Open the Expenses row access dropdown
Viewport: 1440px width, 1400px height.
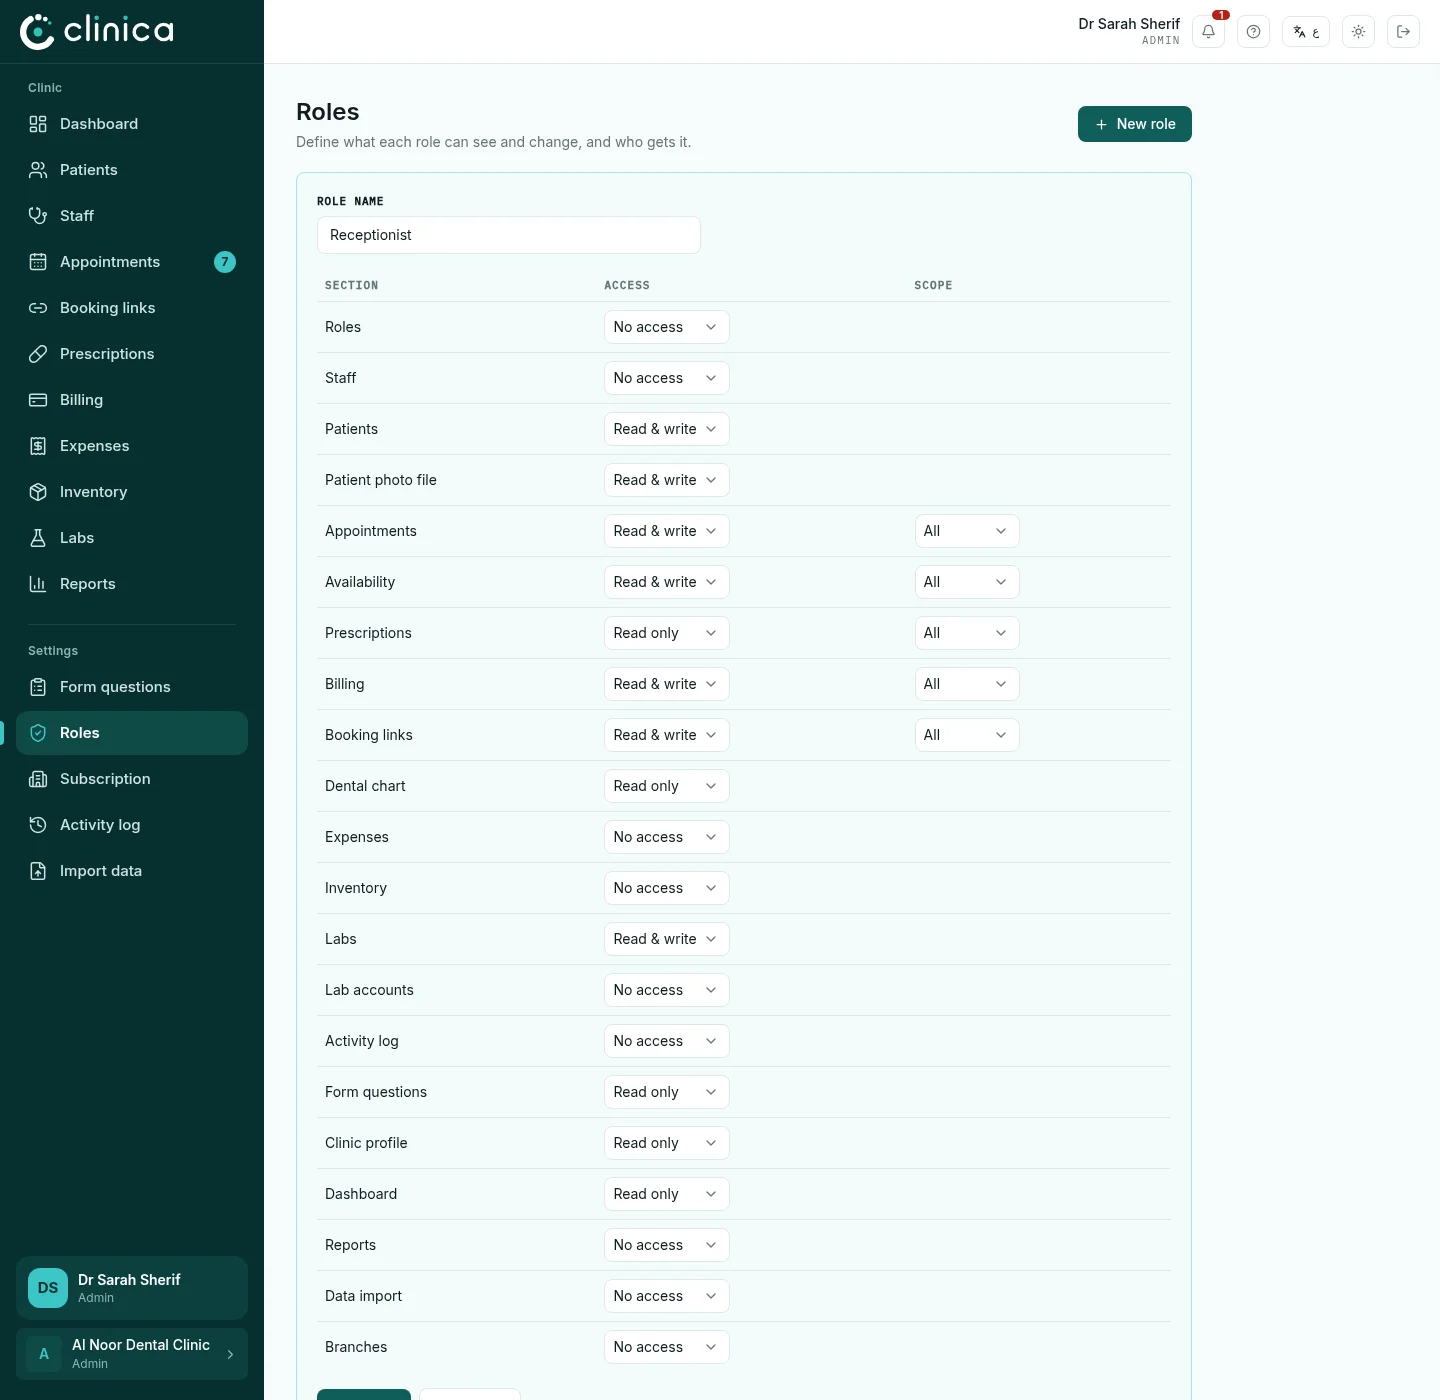tap(667, 837)
